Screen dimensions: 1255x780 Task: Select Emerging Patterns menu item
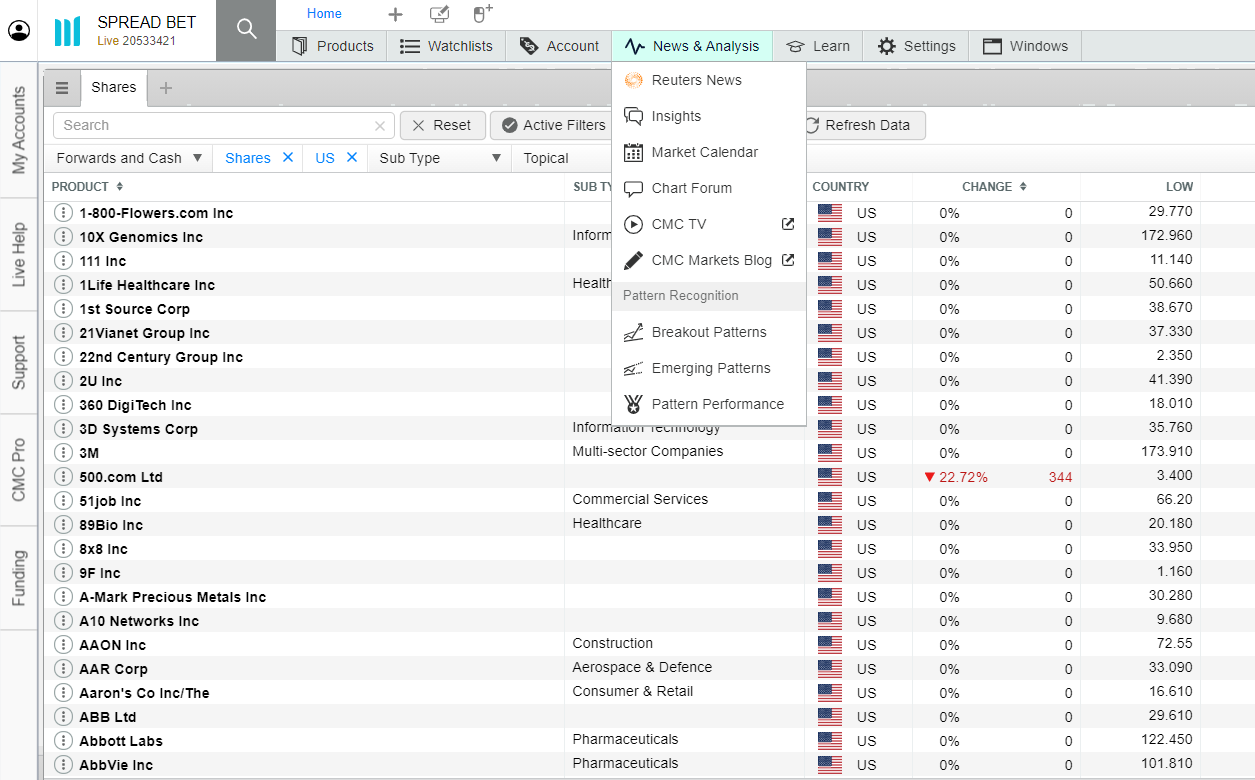click(x=708, y=368)
